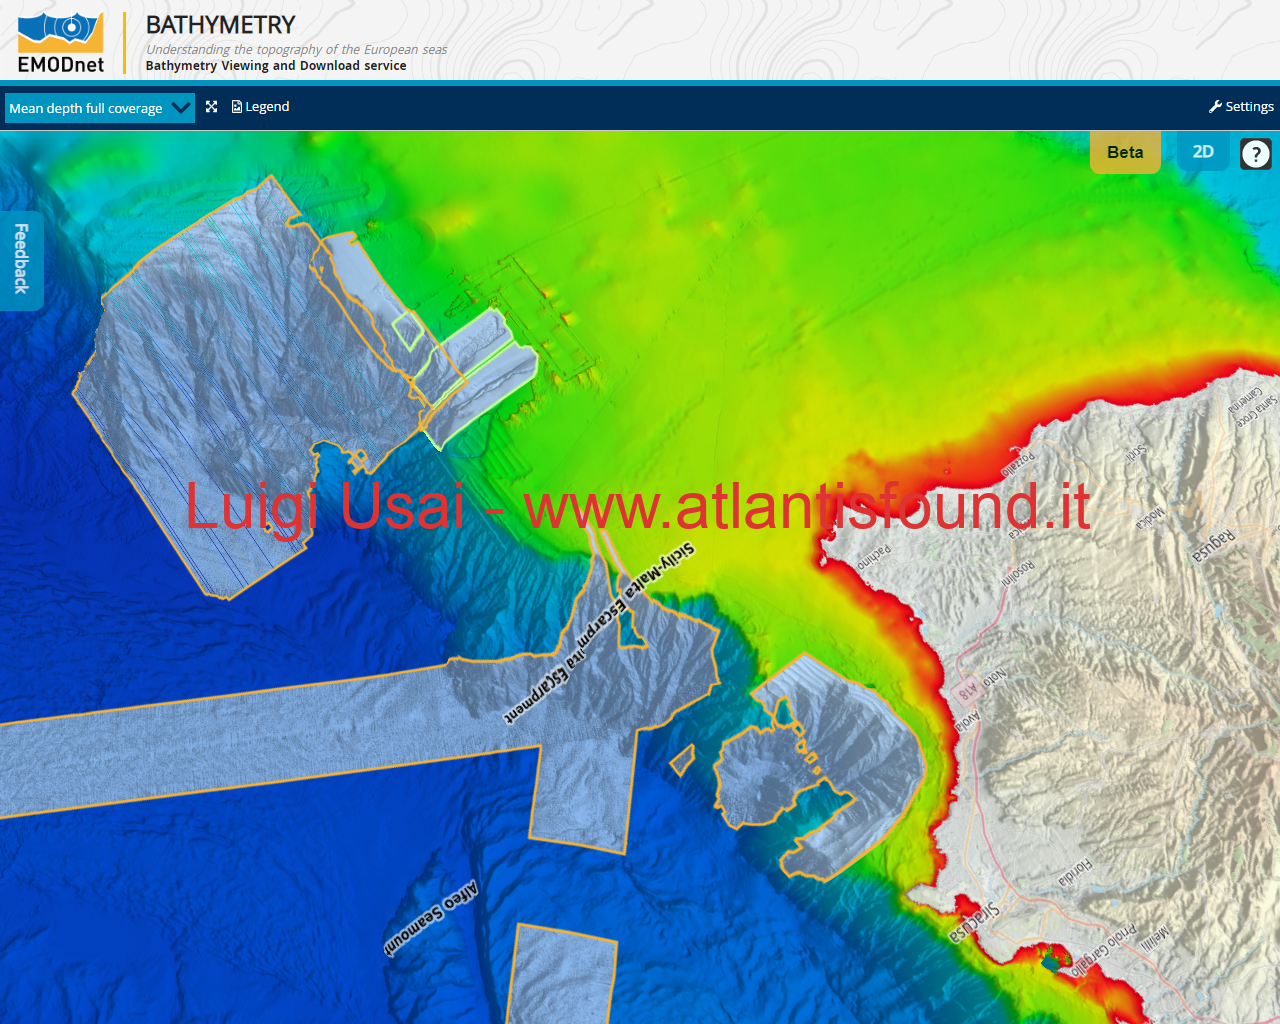Click the Avola town label
The width and height of the screenshot is (1280, 1024).
point(967,721)
